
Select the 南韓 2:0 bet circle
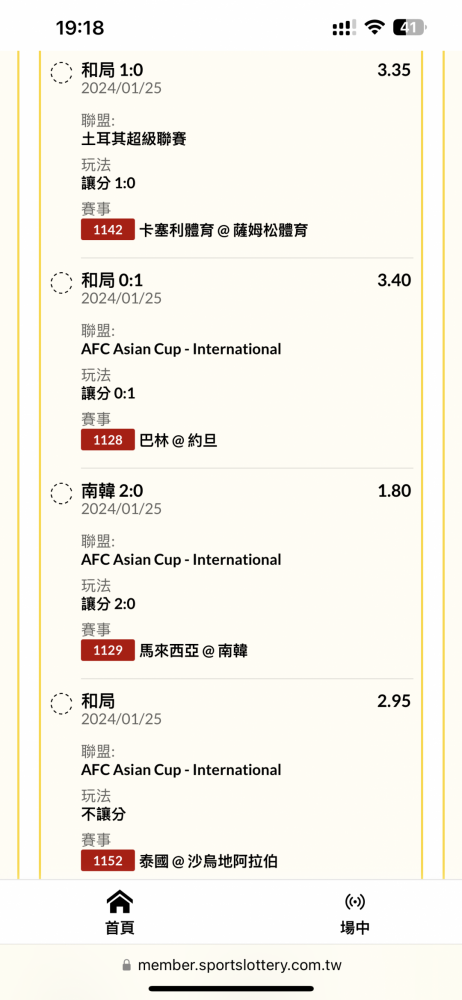pos(61,493)
